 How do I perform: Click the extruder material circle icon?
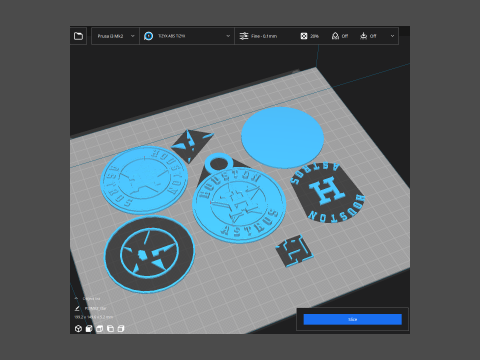[x=149, y=36]
